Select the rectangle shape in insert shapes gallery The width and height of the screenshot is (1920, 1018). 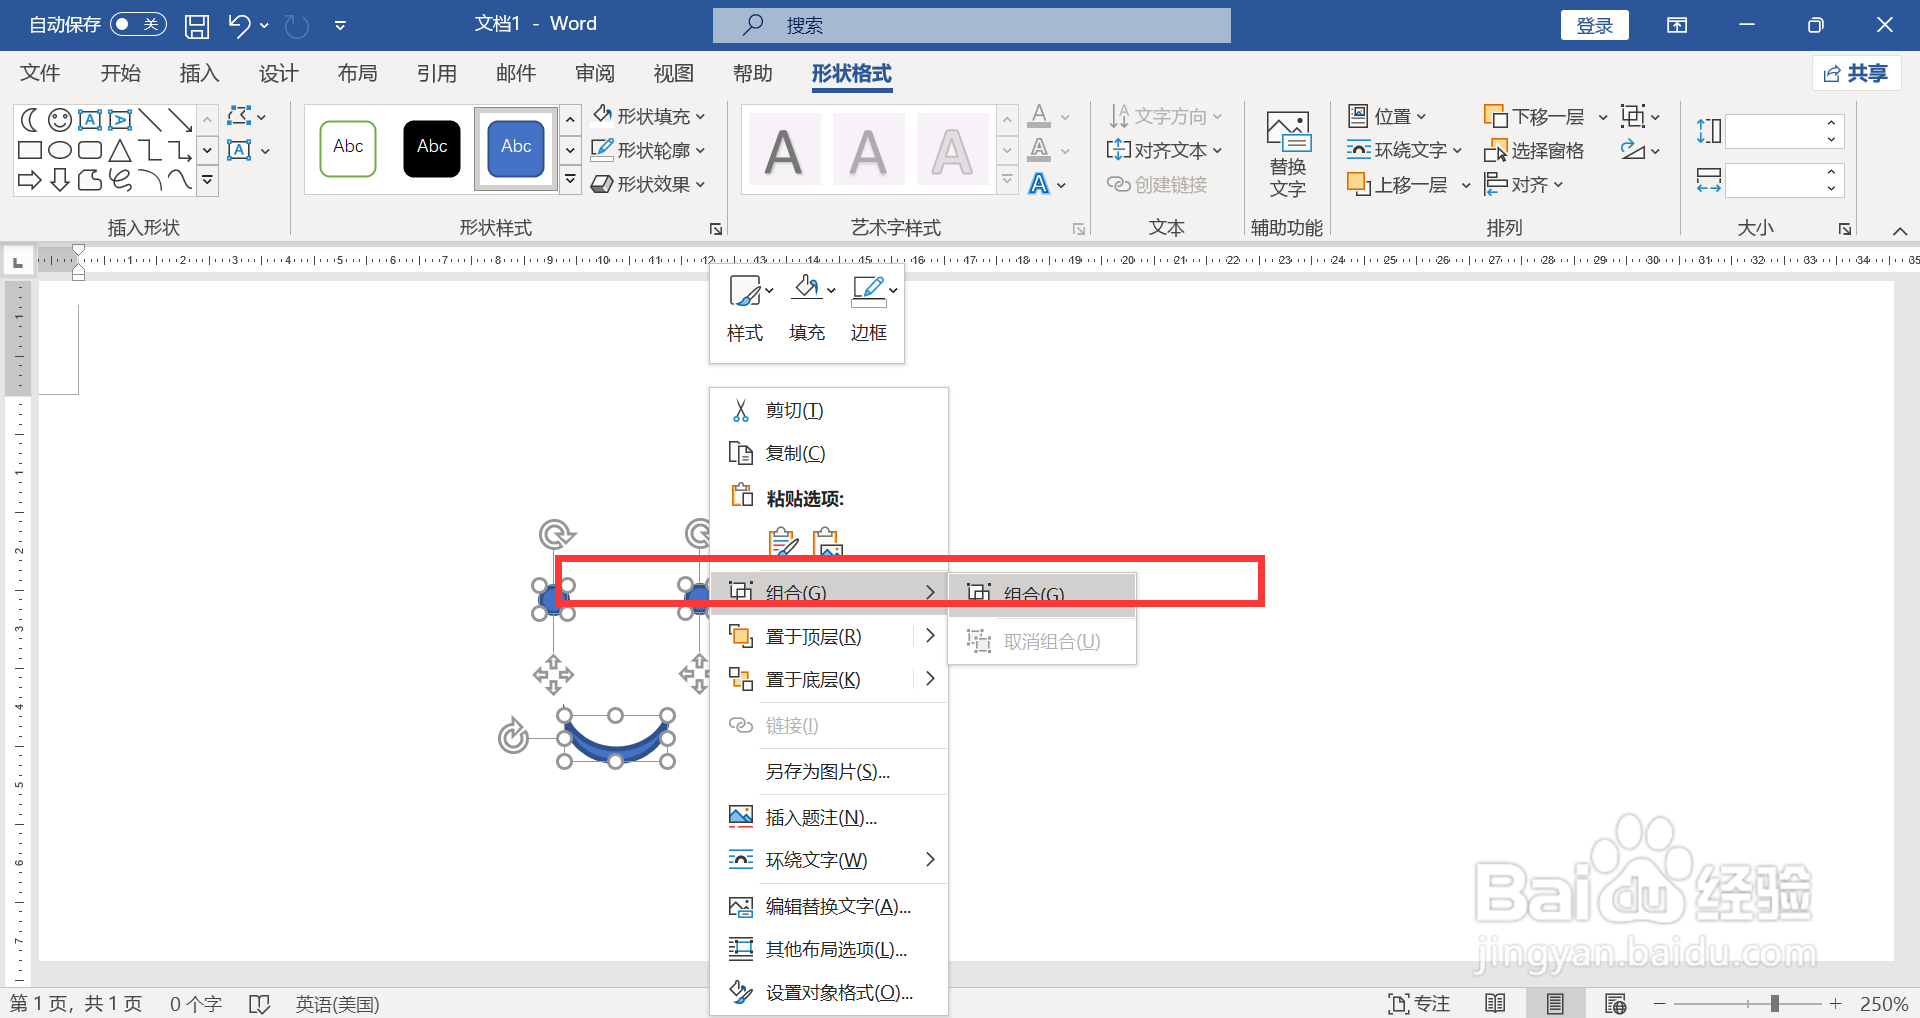(29, 150)
